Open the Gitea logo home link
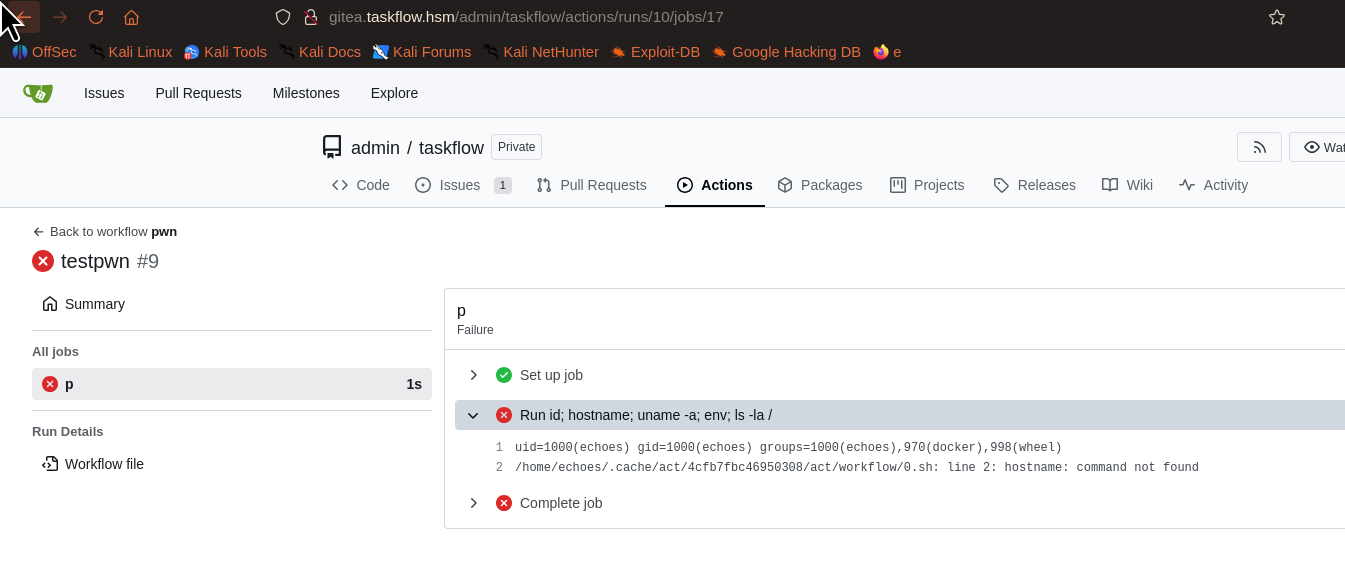 [38, 93]
